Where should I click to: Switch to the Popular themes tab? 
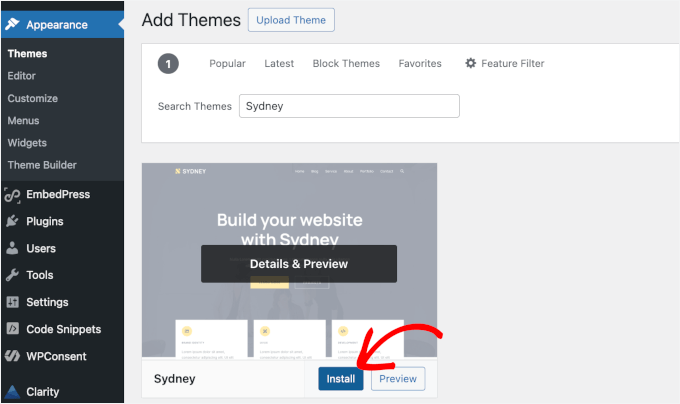coord(227,63)
